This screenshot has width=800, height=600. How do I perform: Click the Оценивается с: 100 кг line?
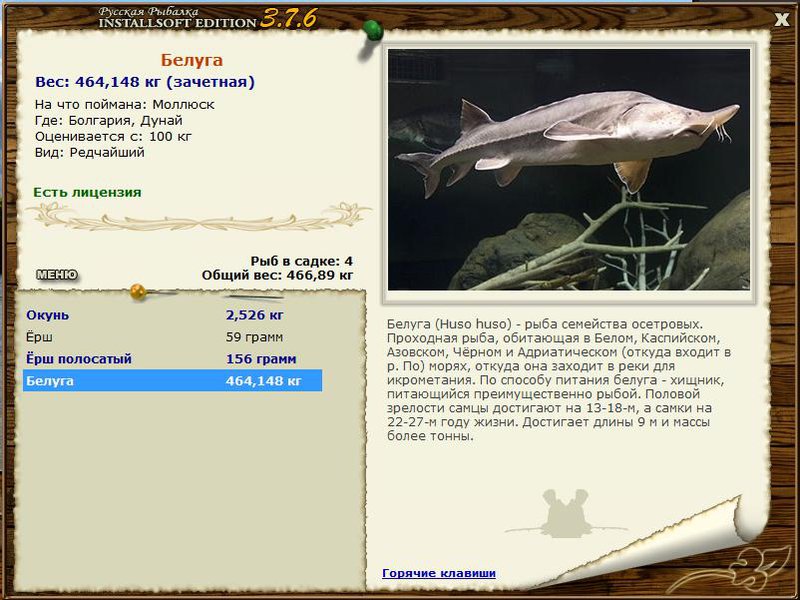pos(113,137)
